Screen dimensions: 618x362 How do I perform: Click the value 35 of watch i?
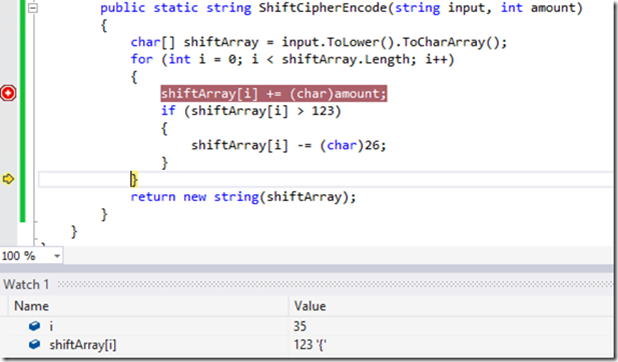(300, 326)
